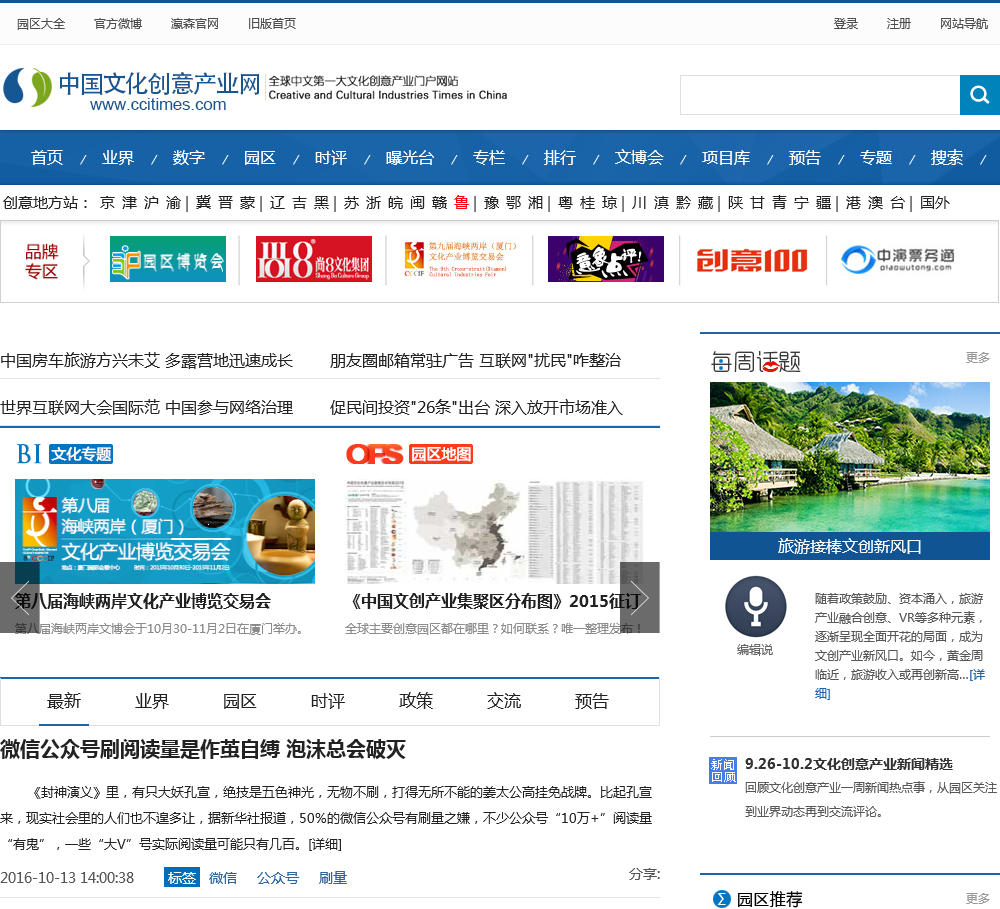
Task: Open 排行 in the main navigation
Action: (x=560, y=158)
